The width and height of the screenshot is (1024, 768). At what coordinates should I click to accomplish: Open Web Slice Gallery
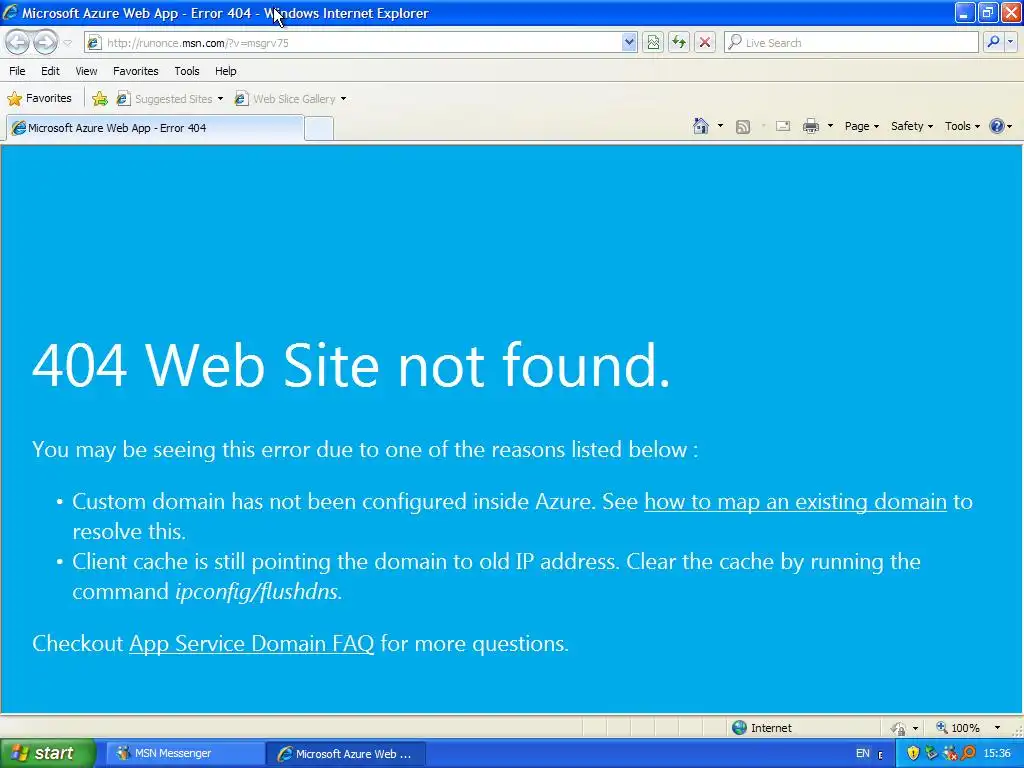(x=291, y=99)
